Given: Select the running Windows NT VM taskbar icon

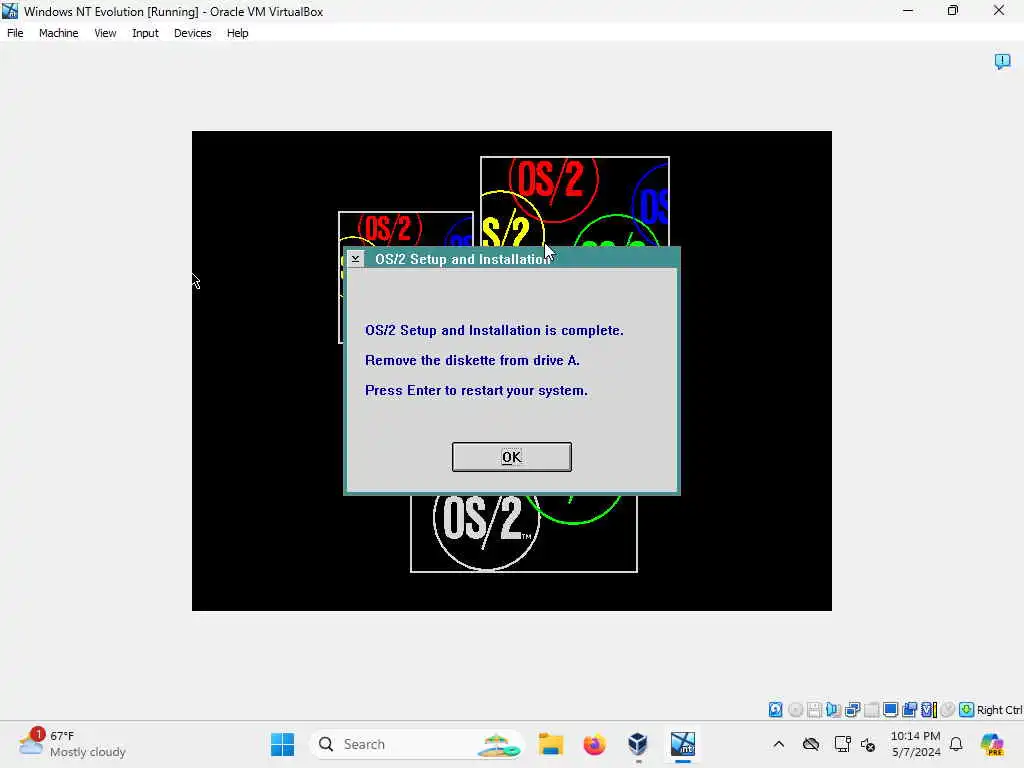Looking at the screenshot, I should pos(682,744).
